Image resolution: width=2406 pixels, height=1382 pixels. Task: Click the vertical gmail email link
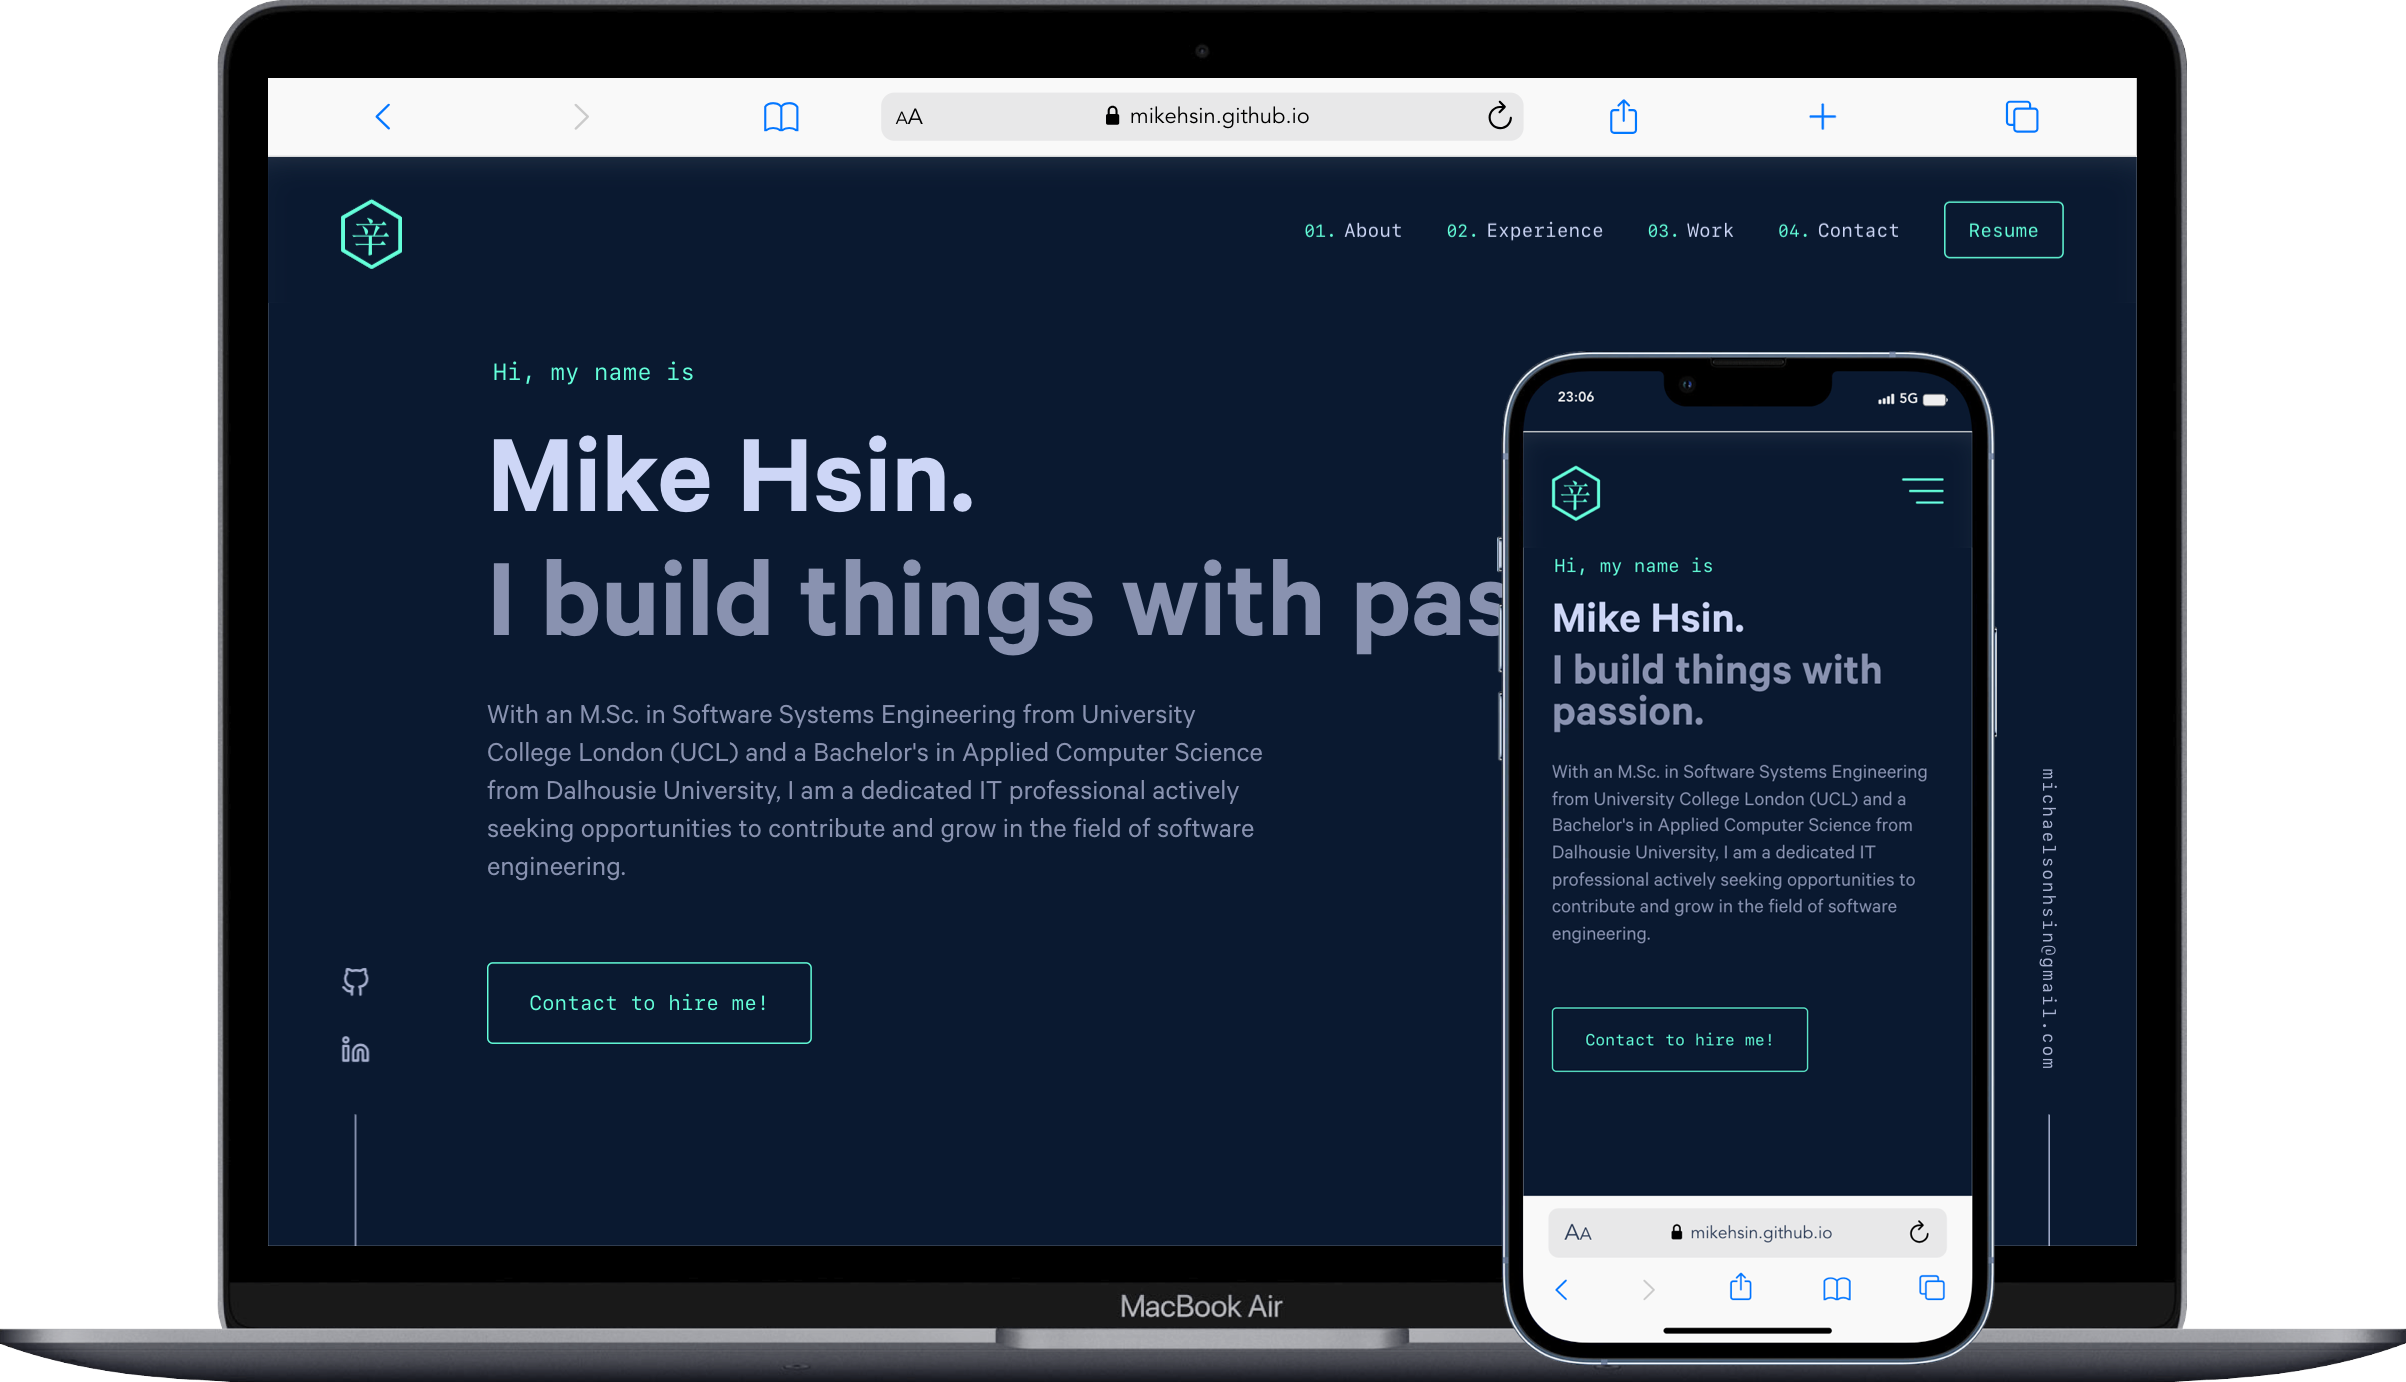pyautogui.click(x=2048, y=918)
